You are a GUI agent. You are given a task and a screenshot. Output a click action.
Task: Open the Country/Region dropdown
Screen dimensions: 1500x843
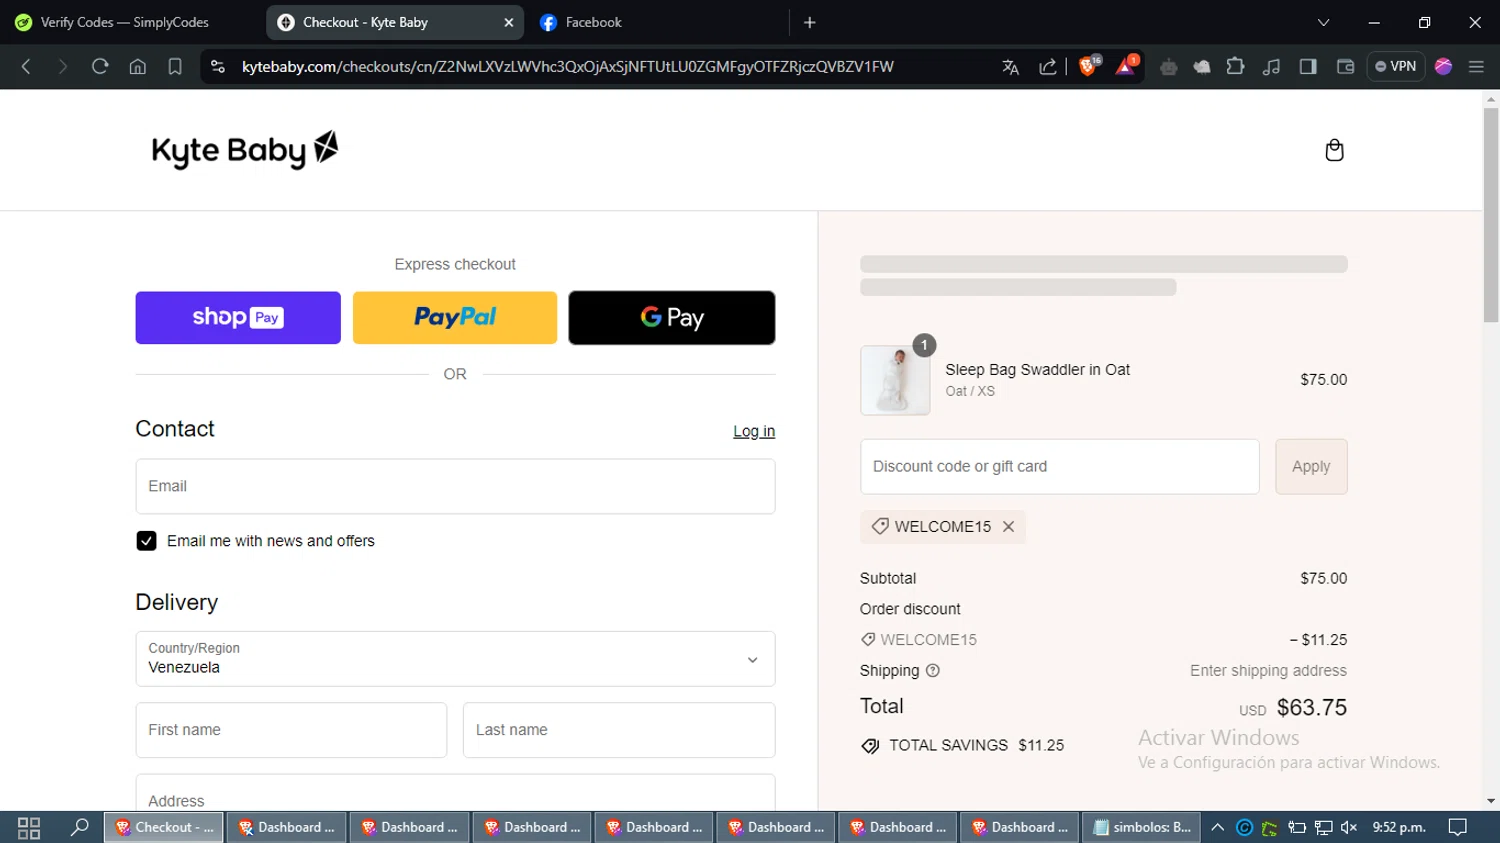click(455, 659)
